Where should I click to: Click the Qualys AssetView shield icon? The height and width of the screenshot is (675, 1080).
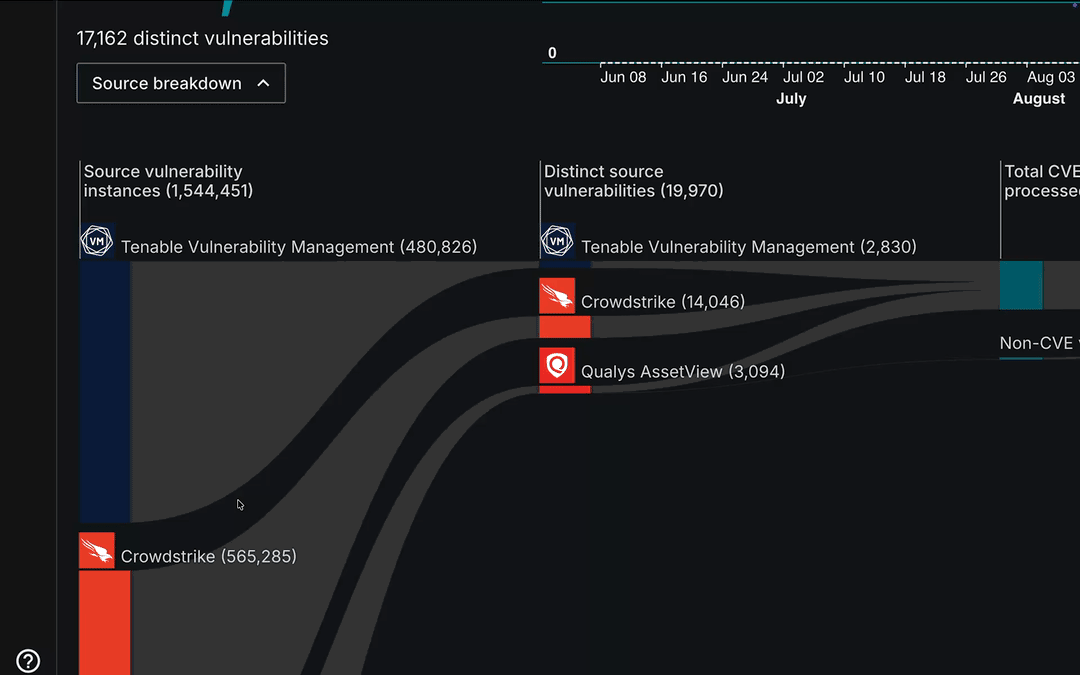coord(557,366)
